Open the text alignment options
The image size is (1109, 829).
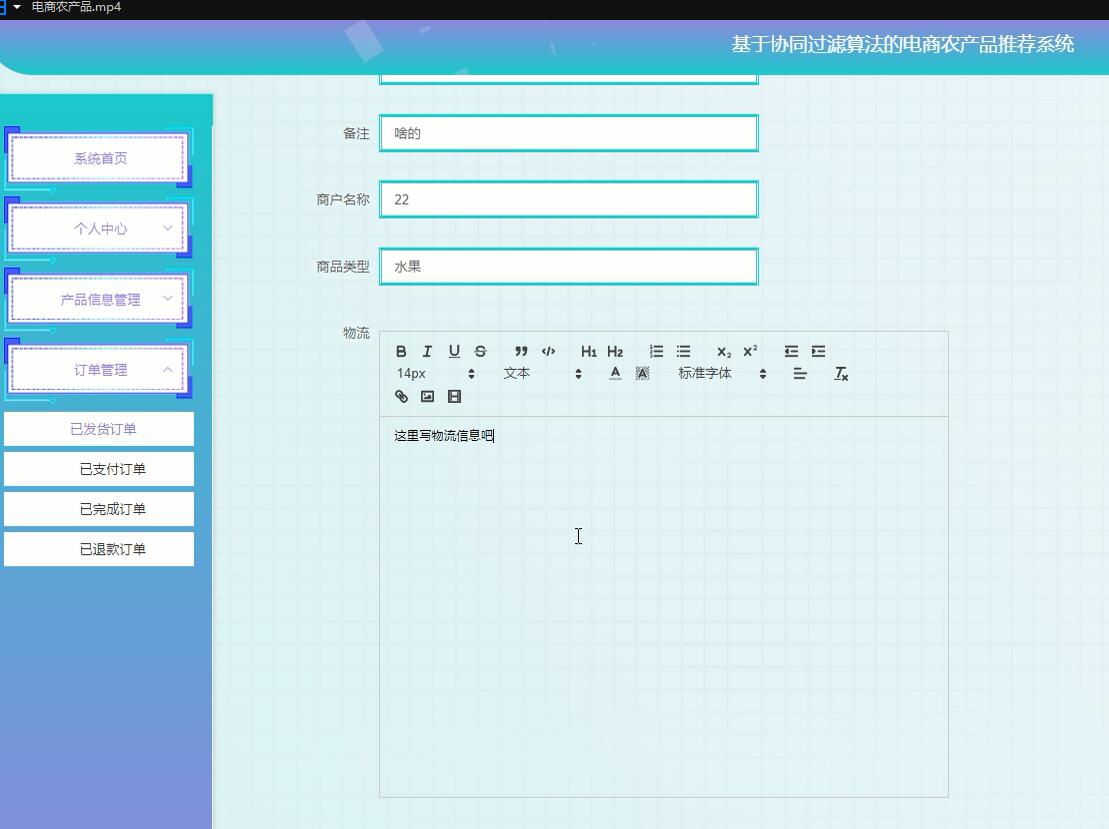[800, 373]
